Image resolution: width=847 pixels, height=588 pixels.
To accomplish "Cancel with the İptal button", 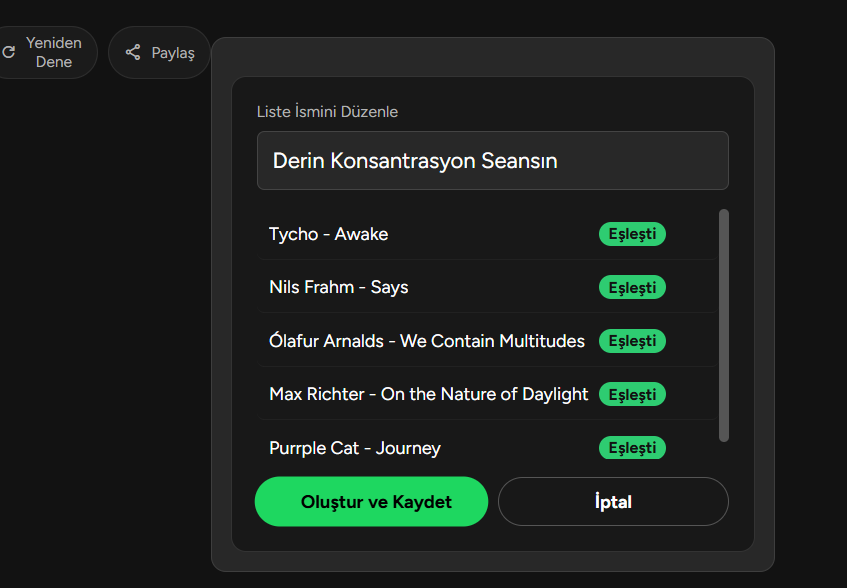I will (x=613, y=502).
